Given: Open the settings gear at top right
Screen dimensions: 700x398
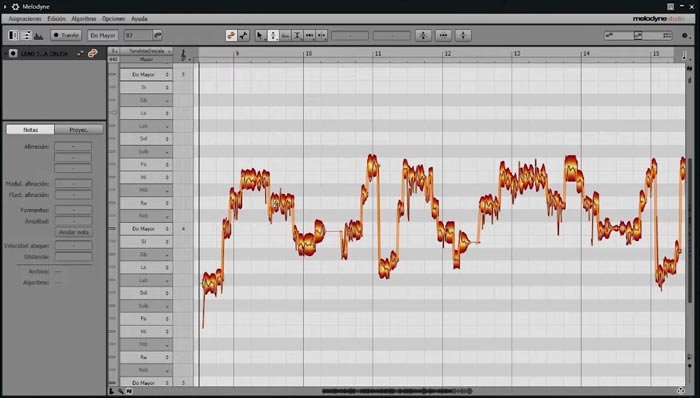Looking at the screenshot, I should click(685, 35).
